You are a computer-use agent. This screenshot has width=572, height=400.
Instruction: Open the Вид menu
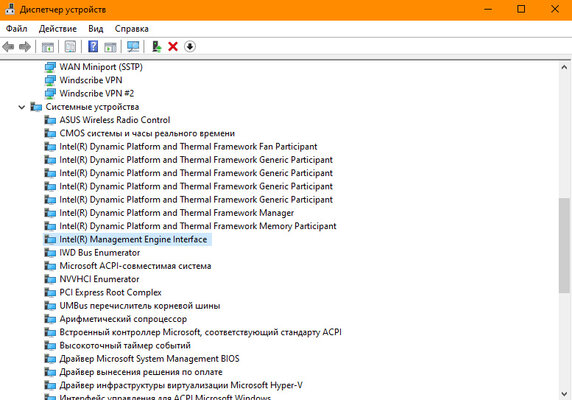tap(96, 29)
